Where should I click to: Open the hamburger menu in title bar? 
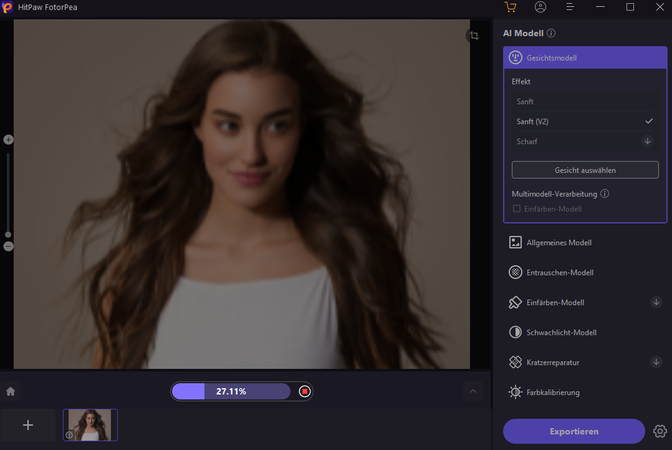tap(570, 7)
